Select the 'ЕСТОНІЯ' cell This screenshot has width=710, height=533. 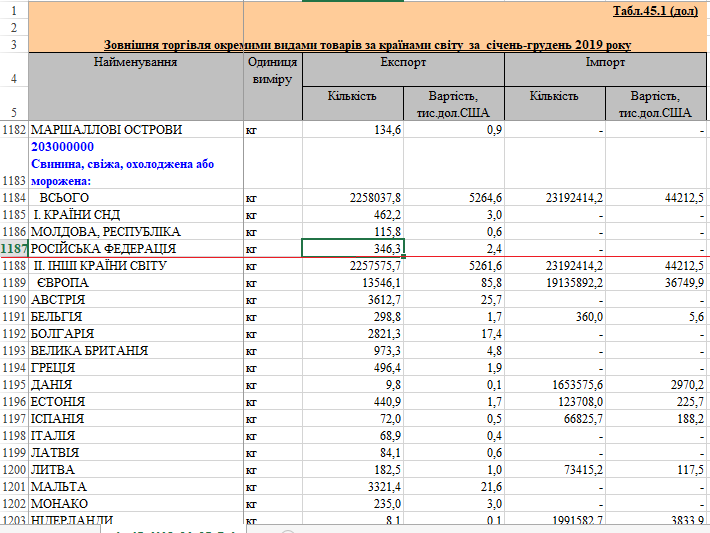tap(136, 402)
